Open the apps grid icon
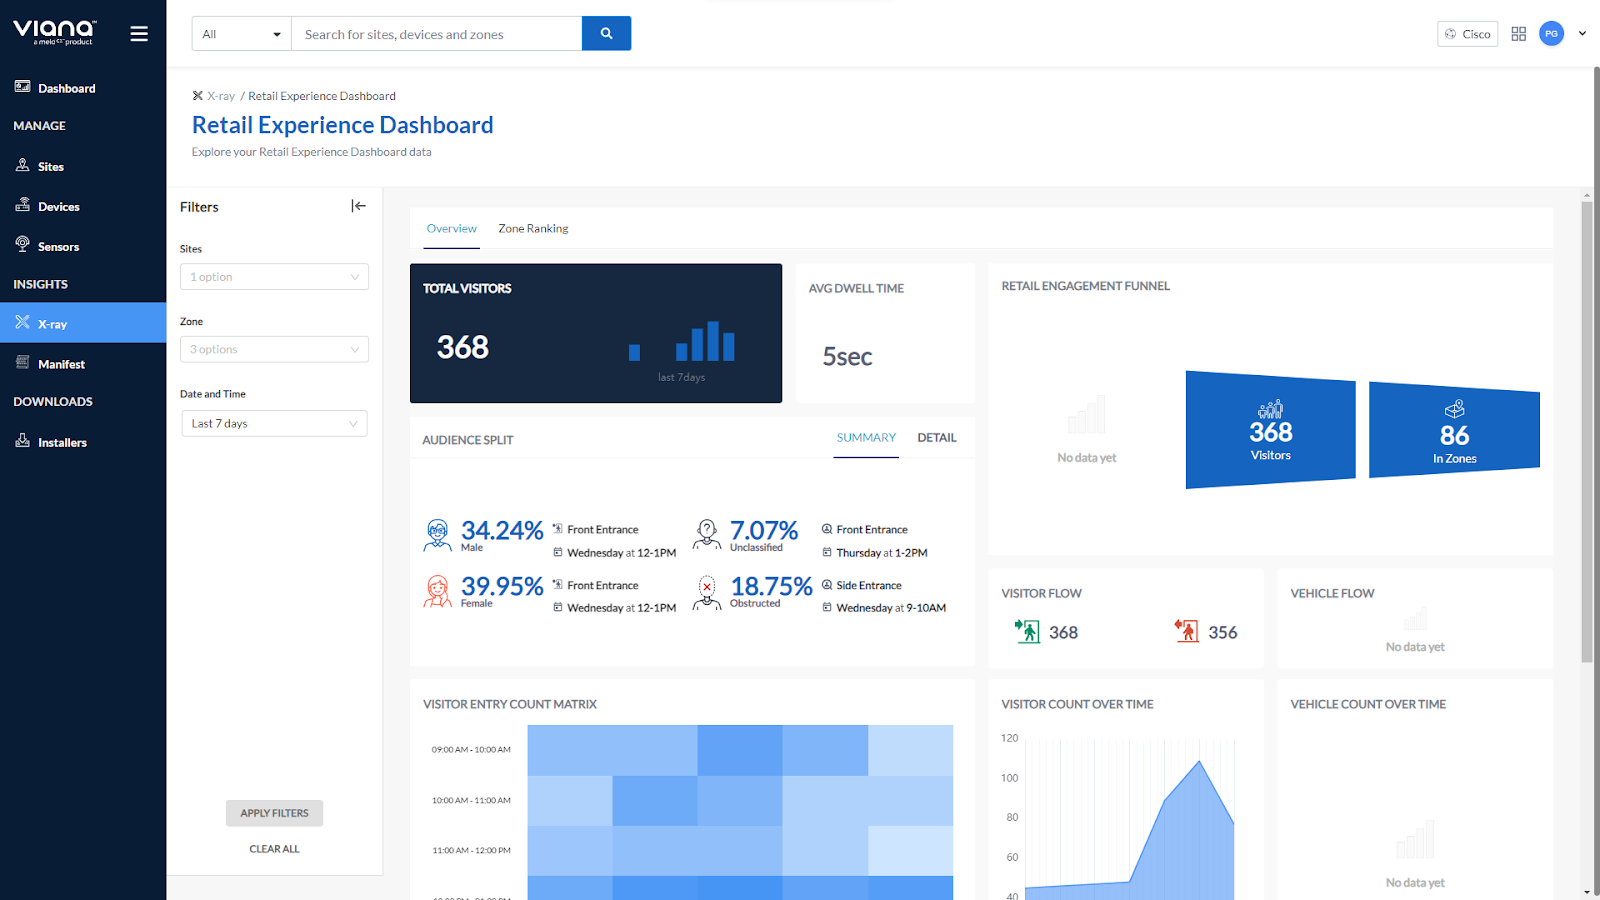The image size is (1600, 900). 1518,34
